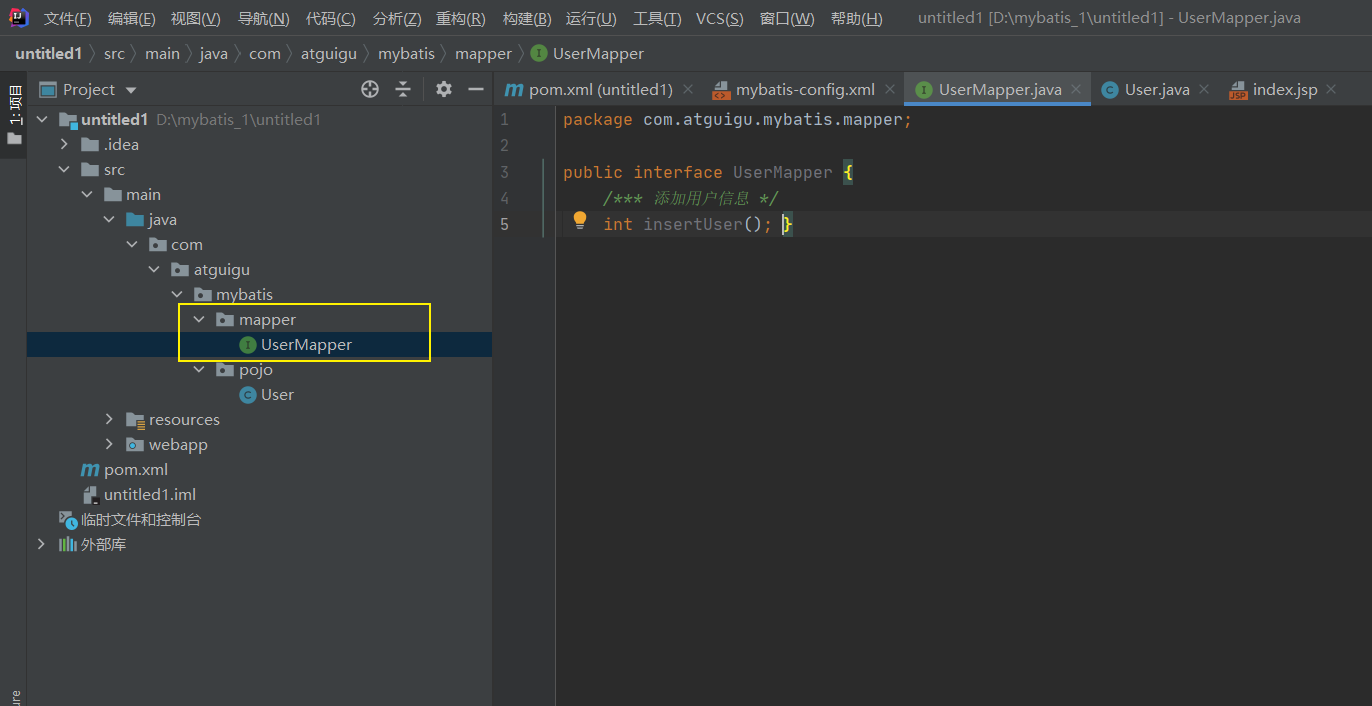Collapse the untitled1 root node
1372x706 pixels.
pyautogui.click(x=42, y=120)
